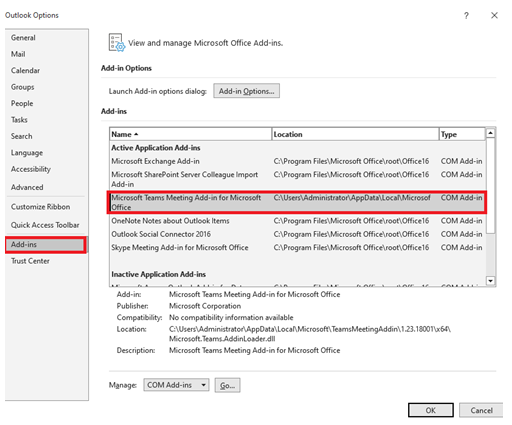This screenshot has height=425, width=512.
Task: Select Microsoft SharePoint Server Colleague Import Add-in
Action: pyautogui.click(x=297, y=179)
